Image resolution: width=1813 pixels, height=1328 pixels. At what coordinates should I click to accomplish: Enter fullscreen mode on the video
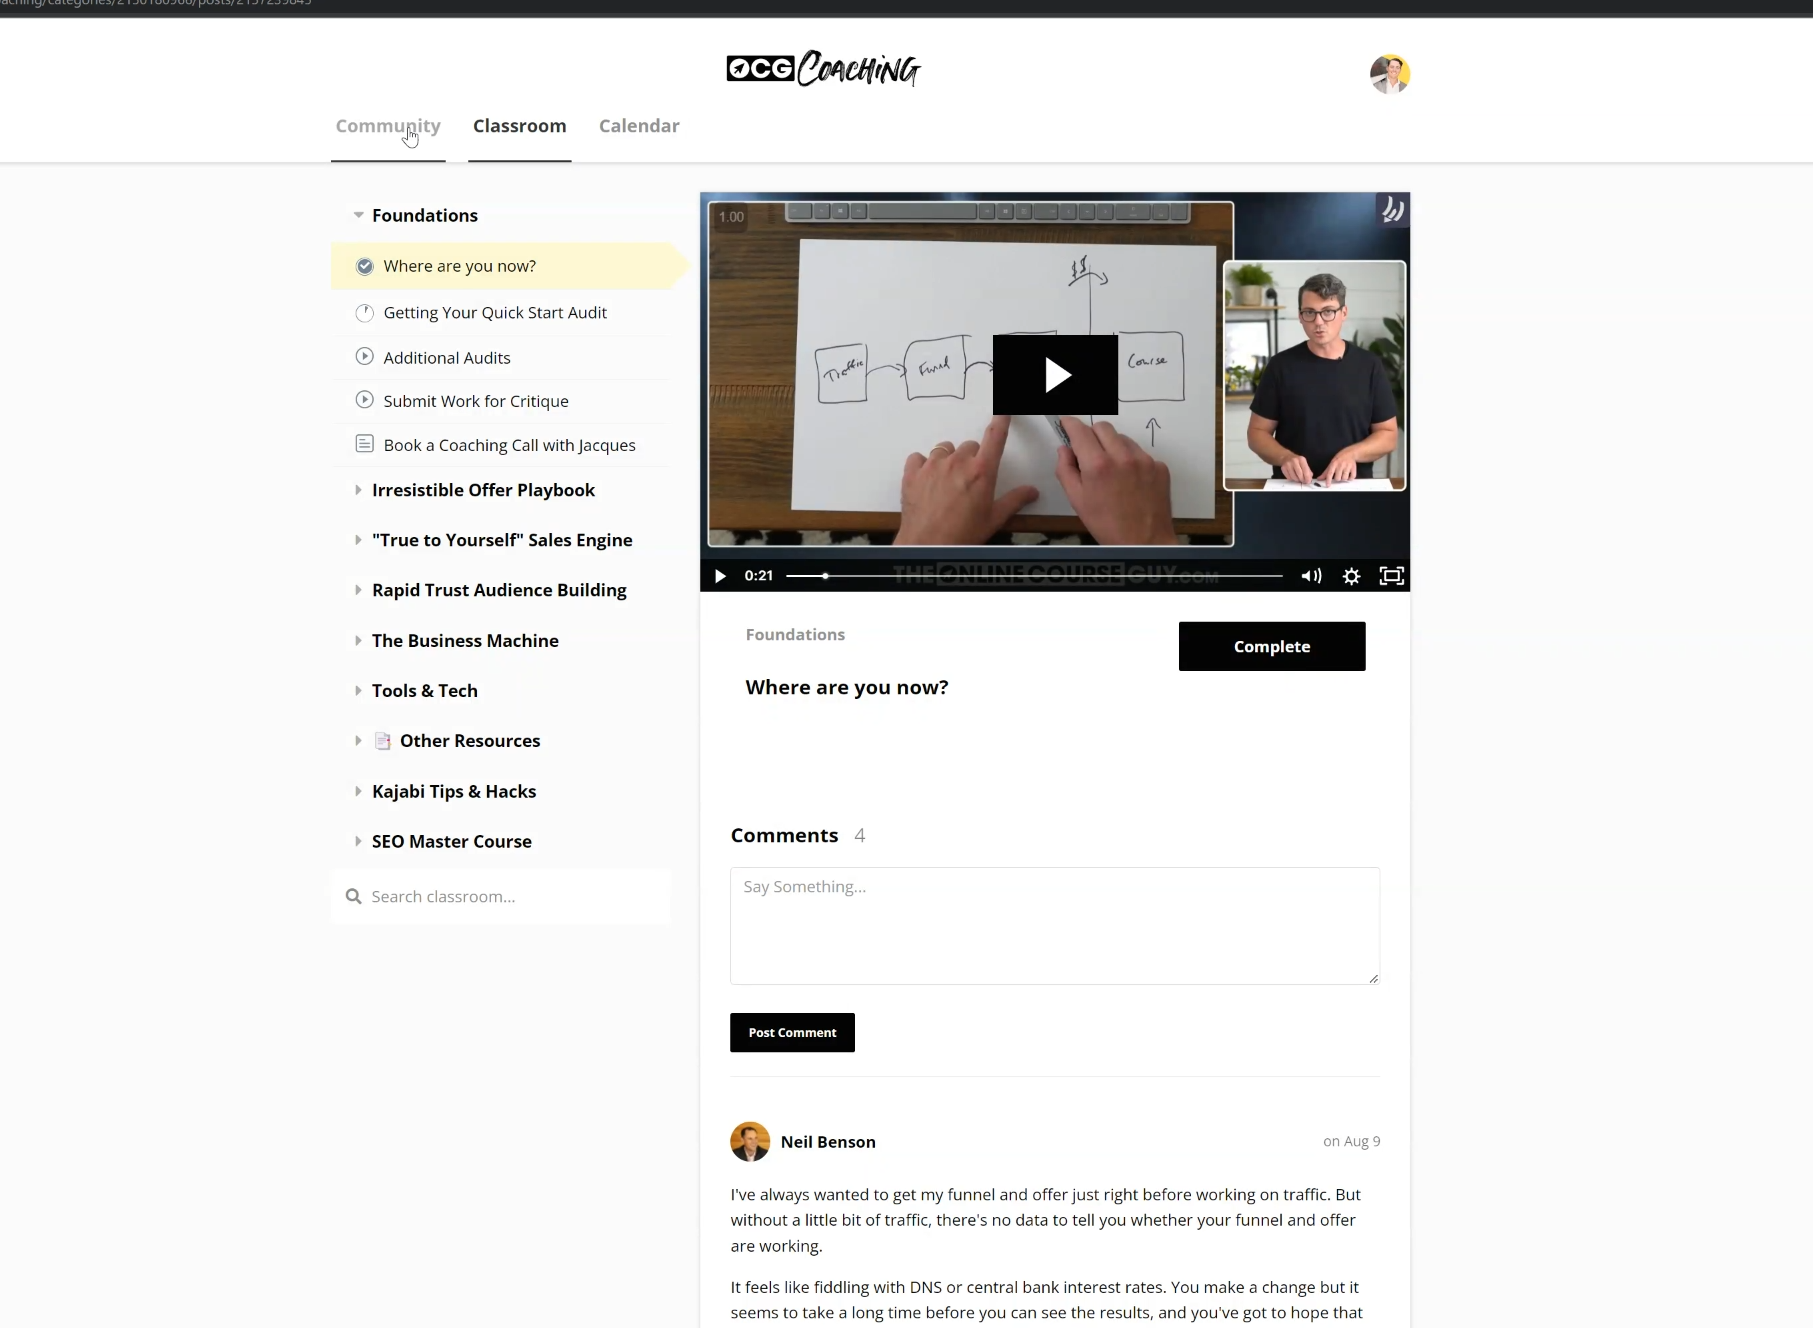pyautogui.click(x=1391, y=576)
